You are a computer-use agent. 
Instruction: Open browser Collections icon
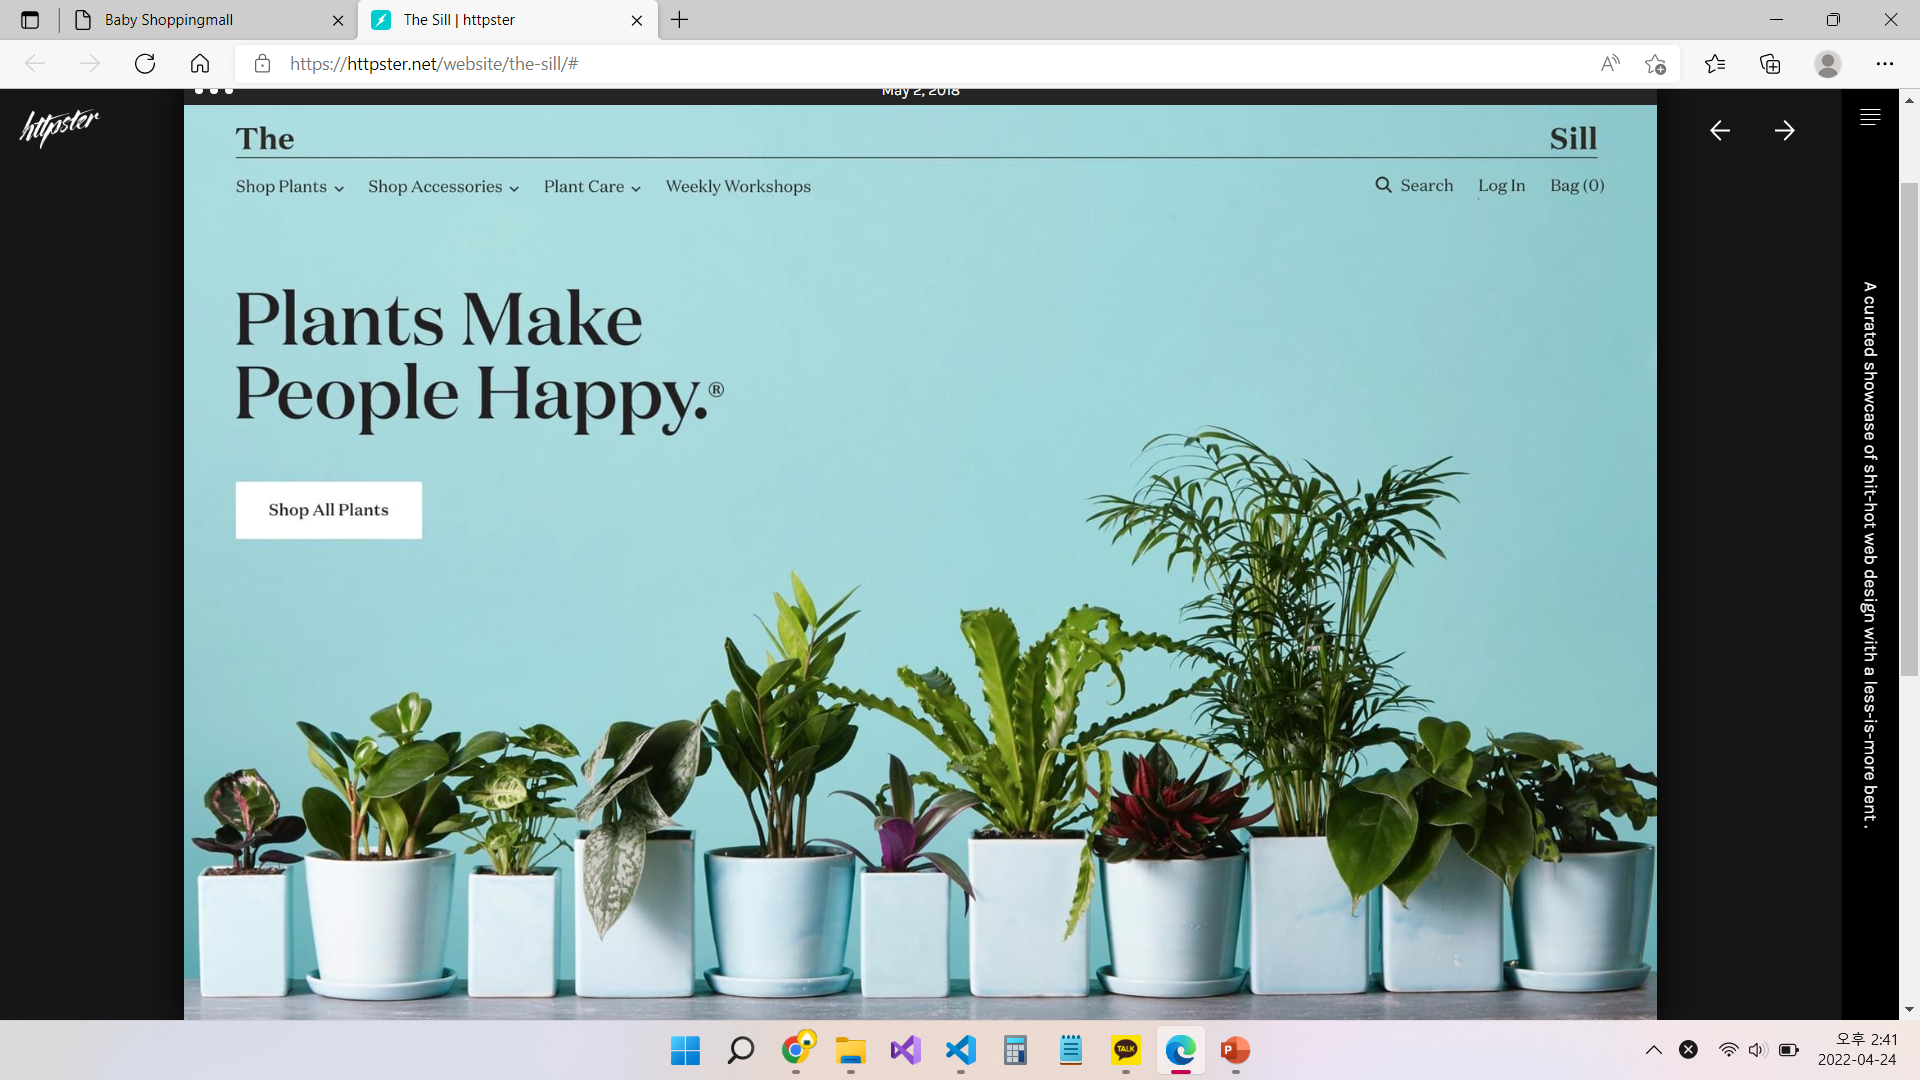point(1770,64)
